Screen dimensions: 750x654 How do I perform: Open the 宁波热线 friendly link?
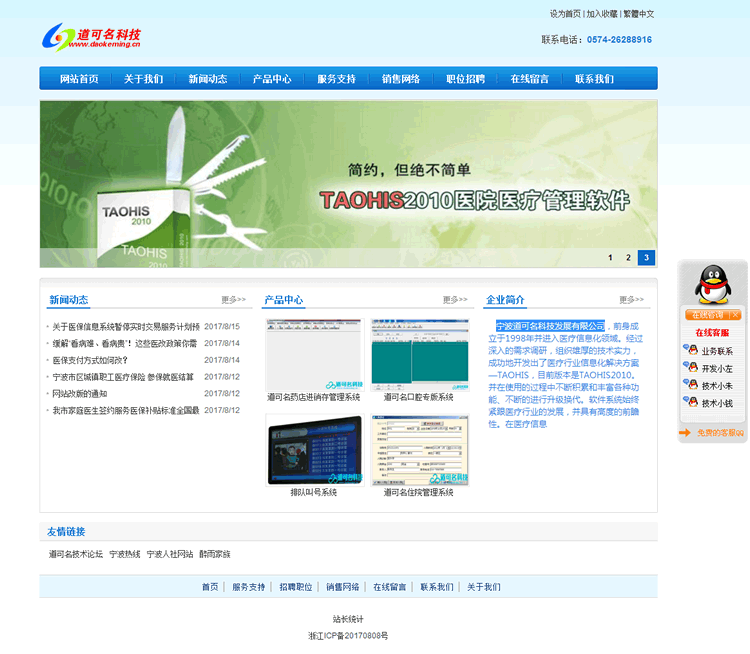[125, 554]
